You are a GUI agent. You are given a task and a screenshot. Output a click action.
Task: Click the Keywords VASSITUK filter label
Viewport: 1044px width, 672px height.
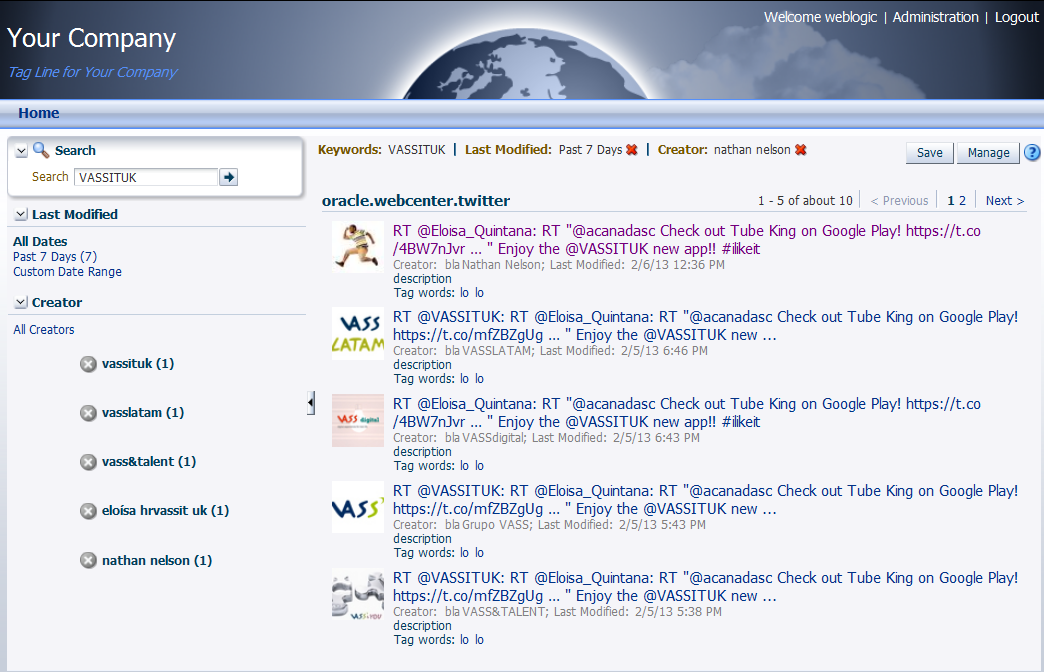pos(382,150)
